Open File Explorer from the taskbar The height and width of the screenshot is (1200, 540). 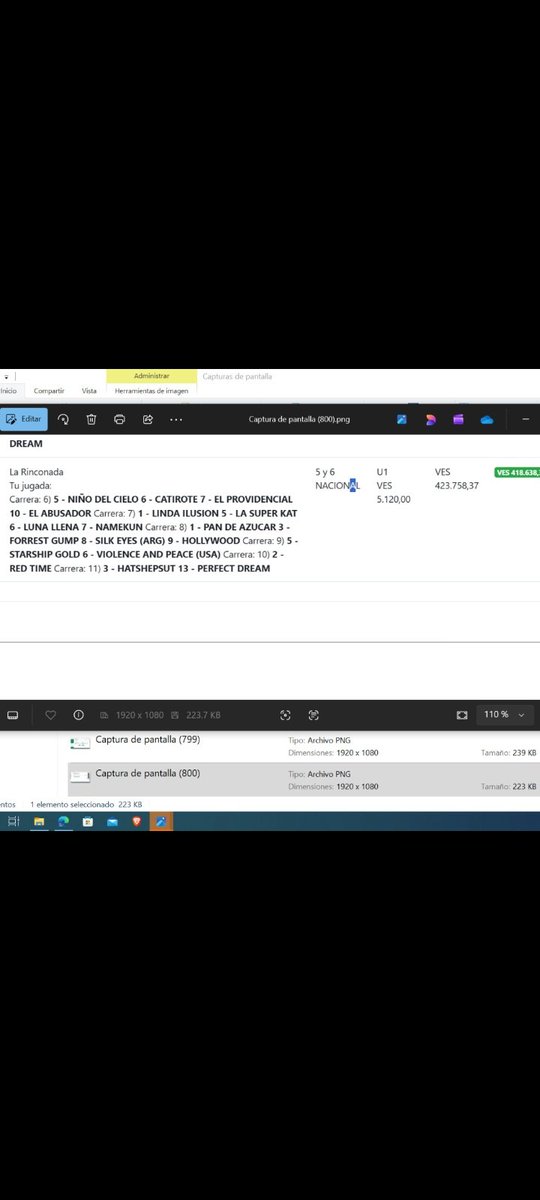tap(39, 821)
